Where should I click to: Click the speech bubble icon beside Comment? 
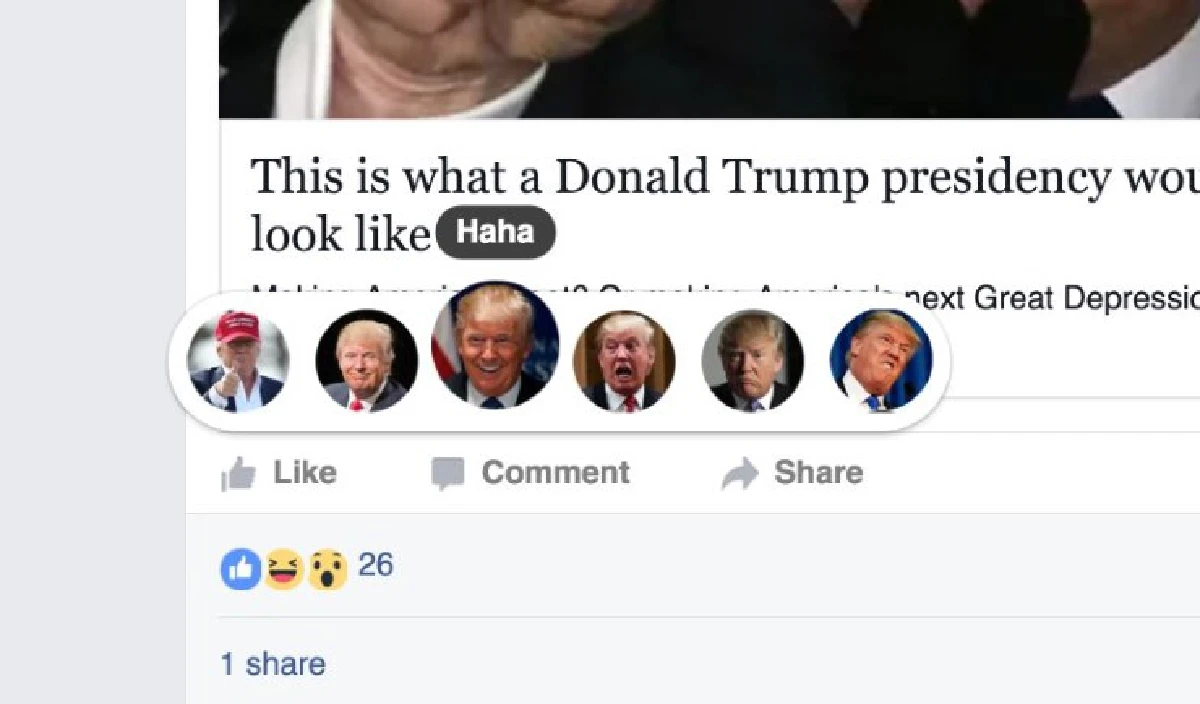pyautogui.click(x=448, y=473)
